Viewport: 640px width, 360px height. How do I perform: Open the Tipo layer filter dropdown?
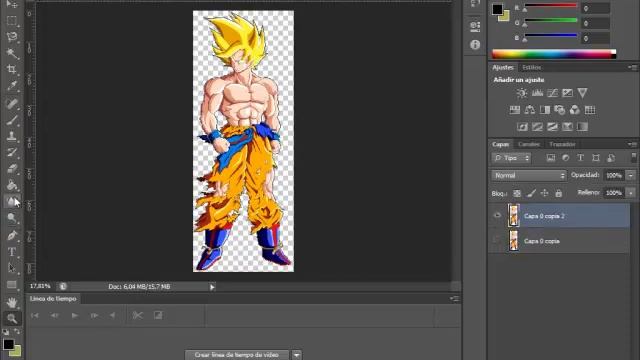[x=511, y=158]
